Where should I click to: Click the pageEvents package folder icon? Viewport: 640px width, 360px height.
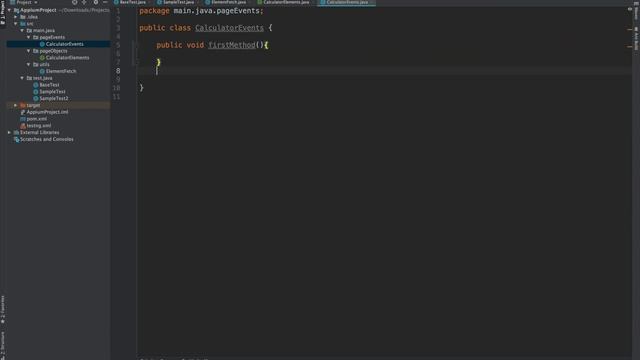(36, 37)
